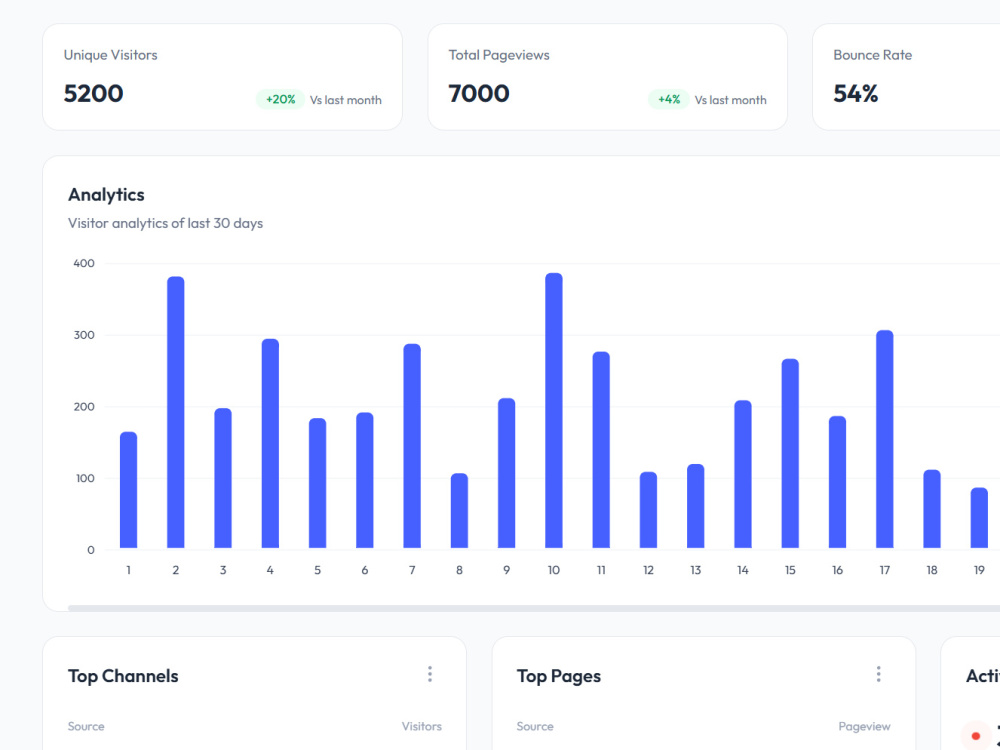Click the bar for day 16
This screenshot has height=750, width=1000.
point(837,482)
